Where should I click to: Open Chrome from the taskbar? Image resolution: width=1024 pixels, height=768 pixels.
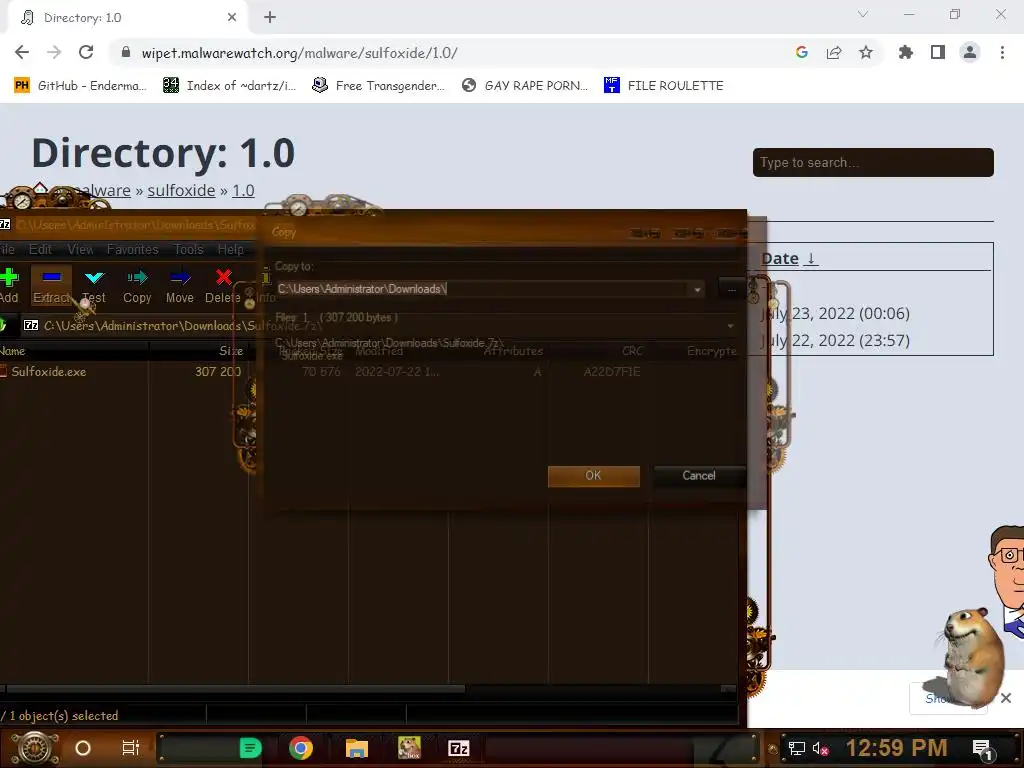click(301, 748)
